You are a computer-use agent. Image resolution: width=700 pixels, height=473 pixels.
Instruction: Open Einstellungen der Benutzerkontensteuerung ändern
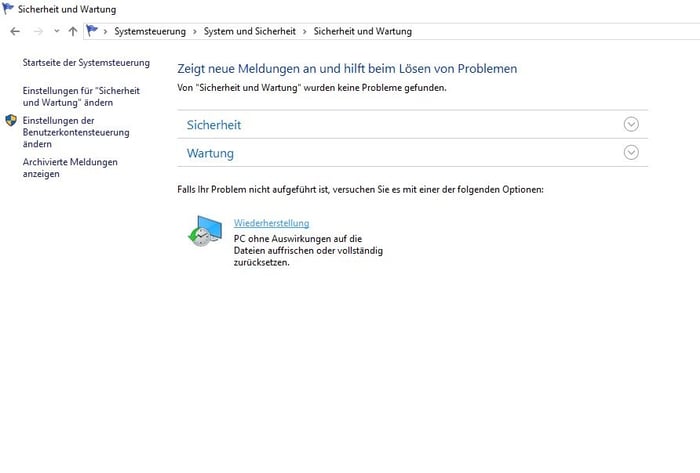(x=76, y=132)
